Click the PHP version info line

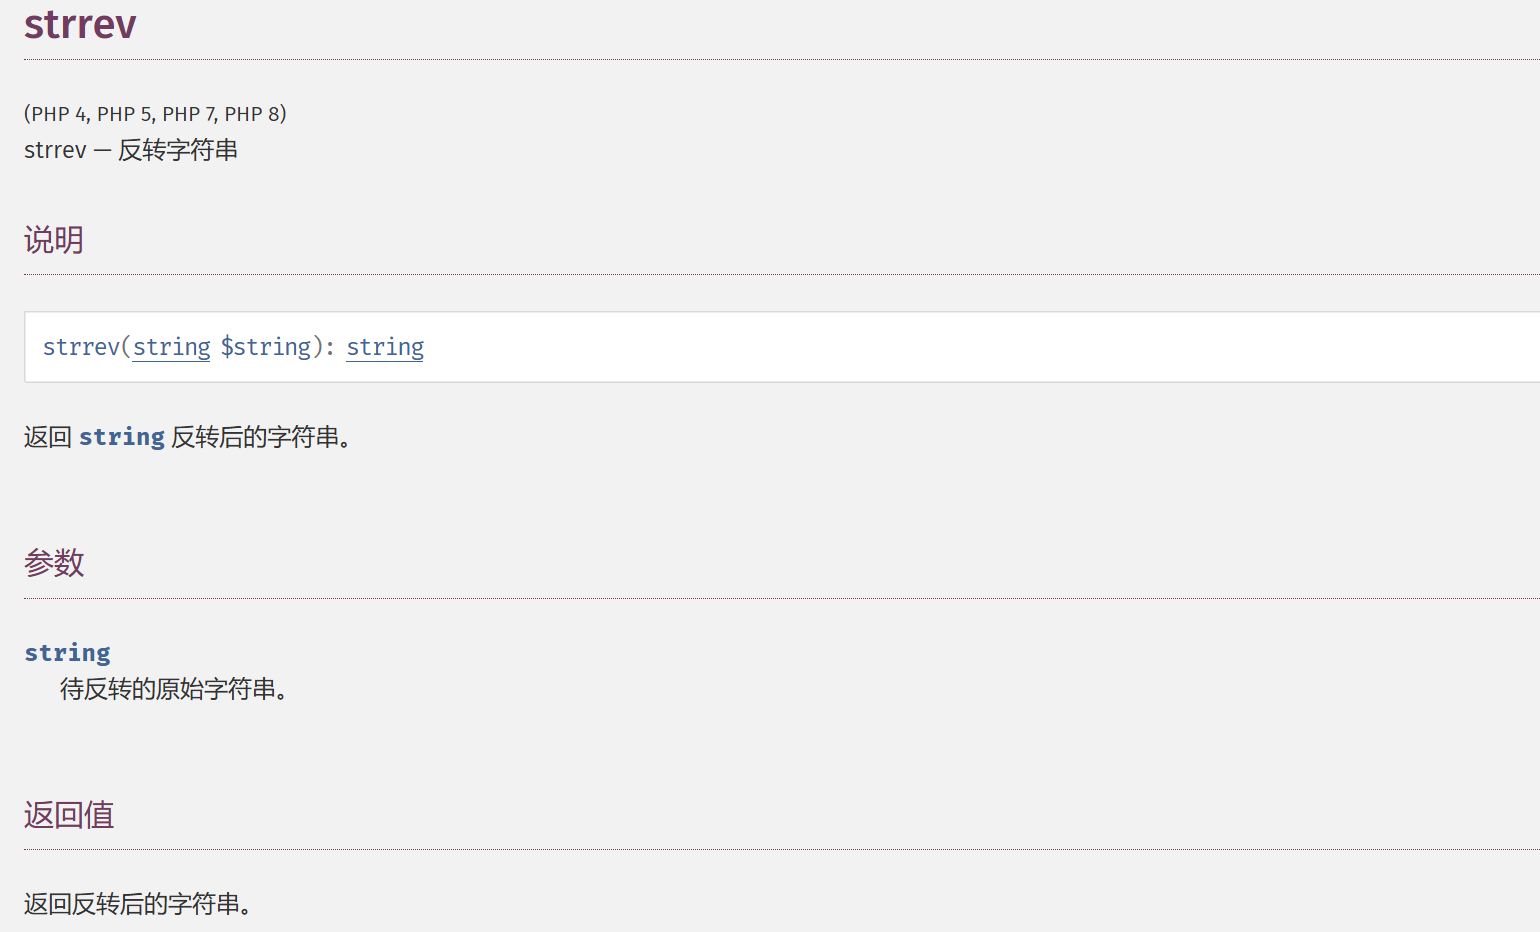coord(155,114)
